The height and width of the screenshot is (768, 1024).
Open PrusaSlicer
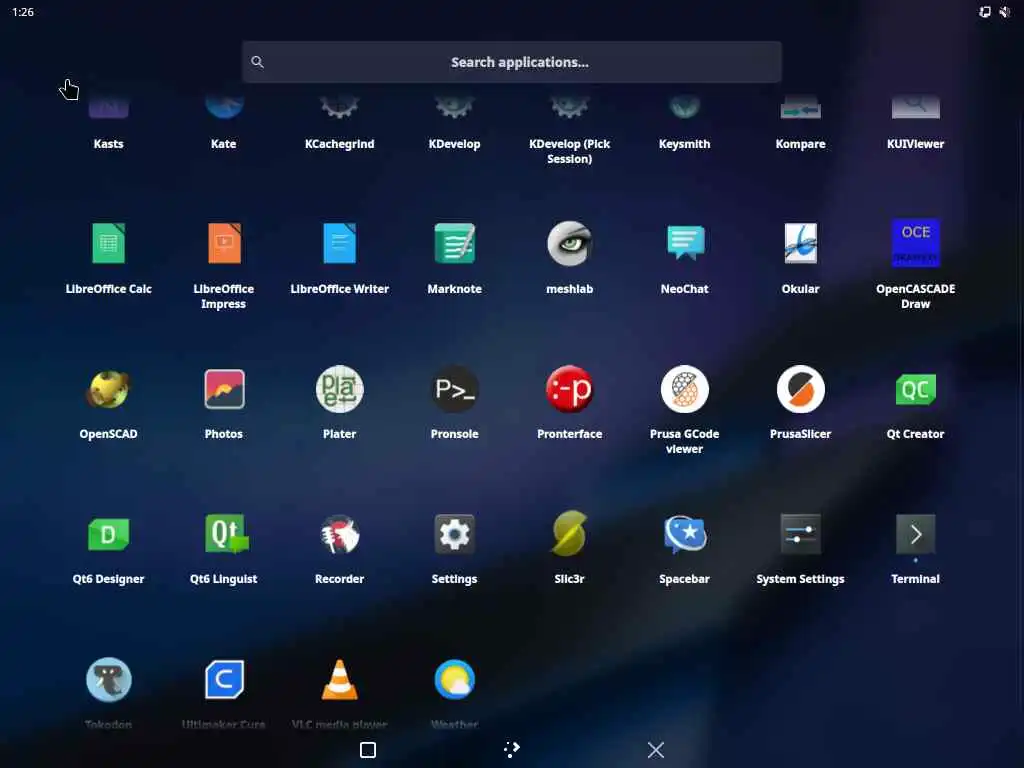tap(800, 404)
